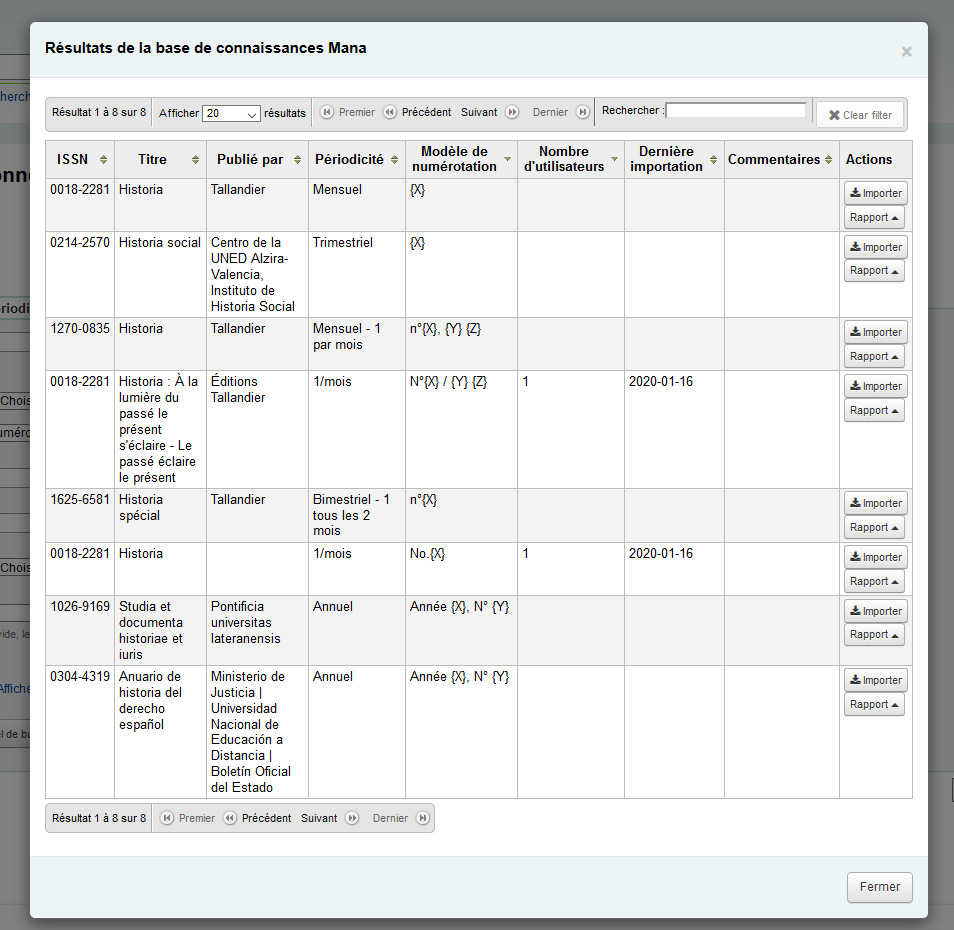Open the Afficher results count dropdown

[x=231, y=113]
